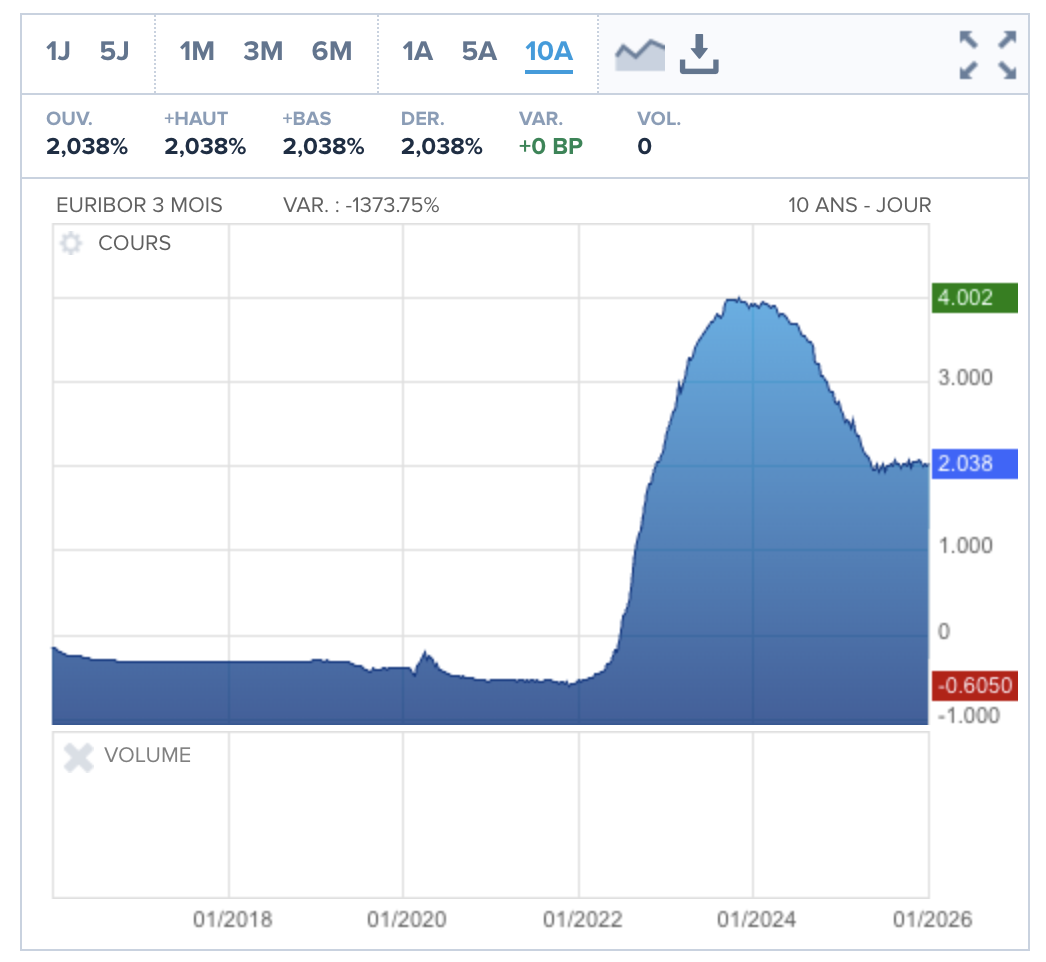This screenshot has width=1046, height=962.
Task: Select the 5A time range
Action: (479, 51)
